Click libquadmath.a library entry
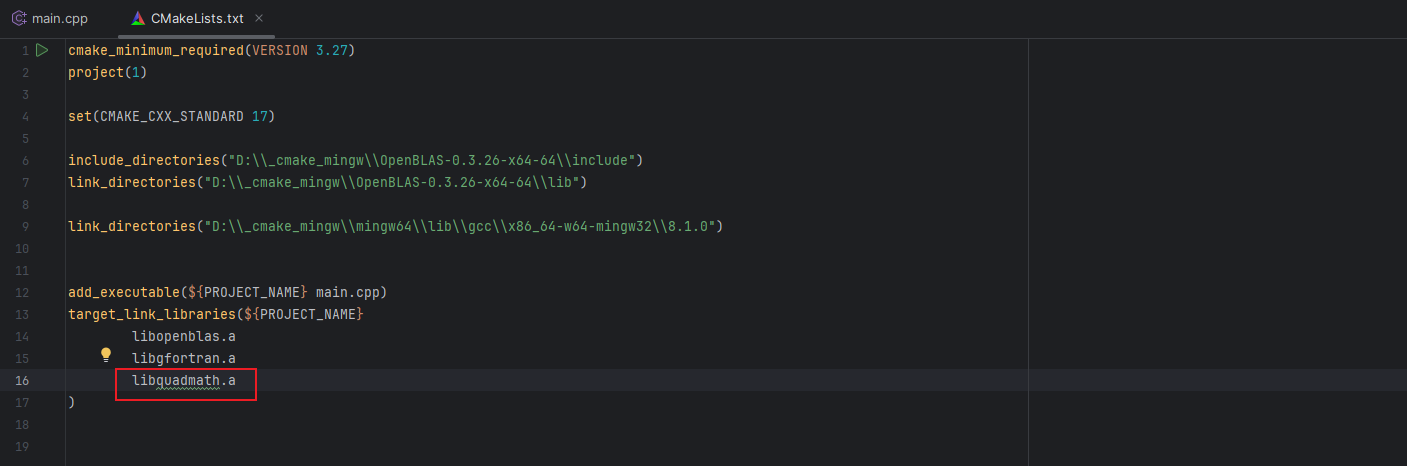This screenshot has width=1407, height=466. coord(184,381)
